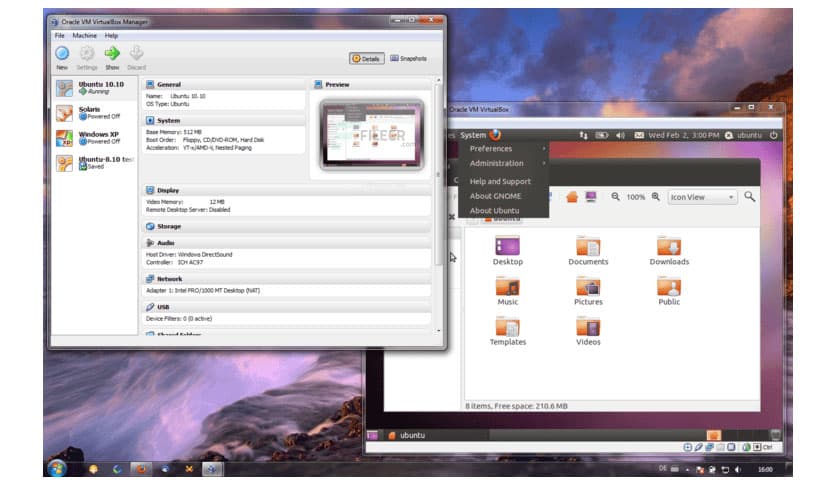Image resolution: width=836 pixels, height=484 pixels.
Task: Select the Public folder
Action: [x=669, y=291]
